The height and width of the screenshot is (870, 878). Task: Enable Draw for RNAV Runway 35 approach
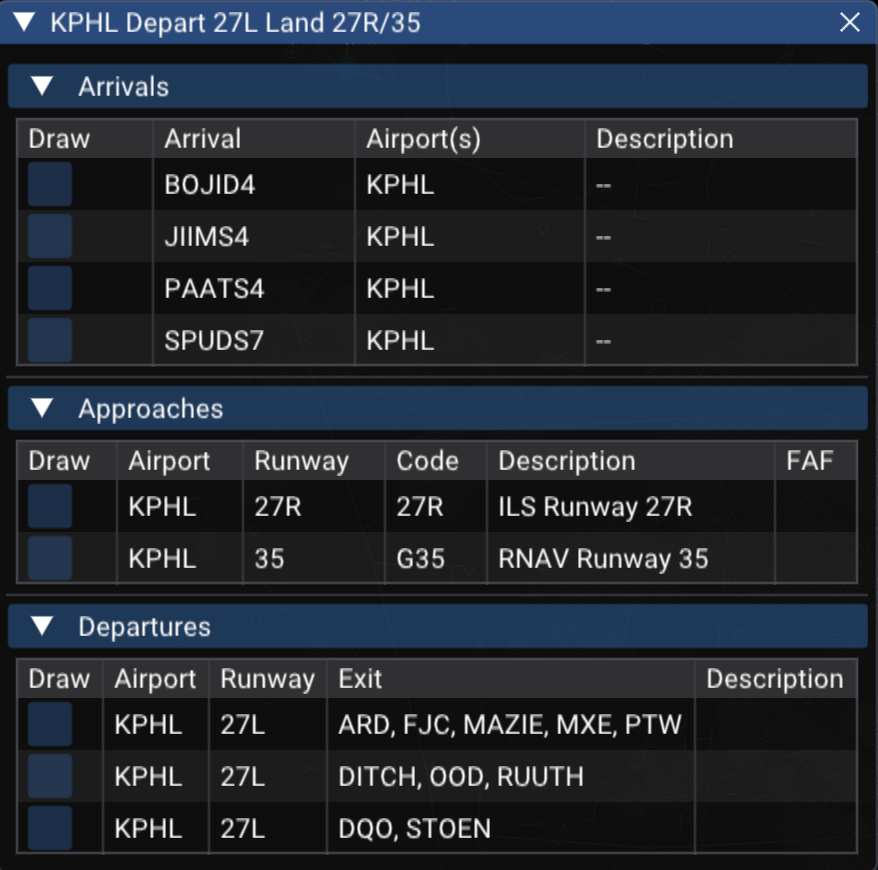coord(50,558)
